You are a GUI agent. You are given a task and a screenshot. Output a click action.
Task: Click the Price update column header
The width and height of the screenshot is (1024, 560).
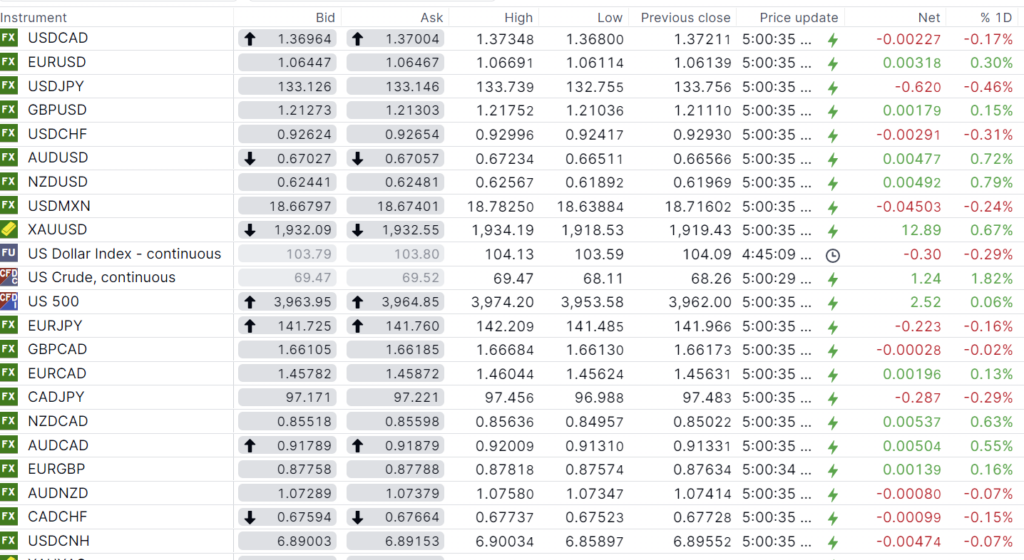[x=799, y=17]
